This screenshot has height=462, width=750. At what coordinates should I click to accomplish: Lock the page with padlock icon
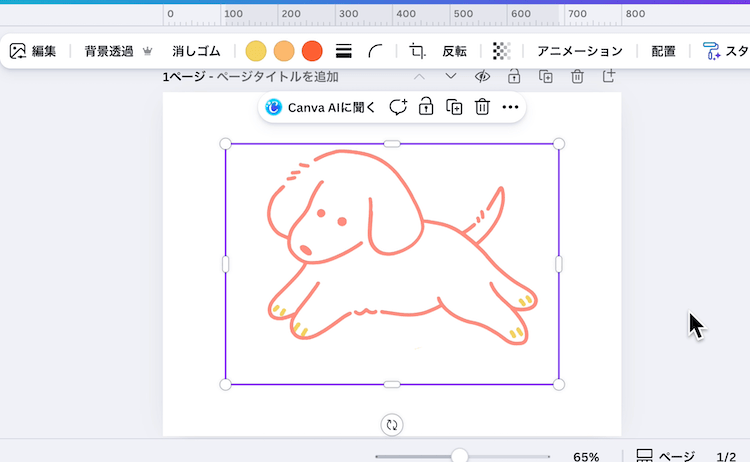(x=514, y=77)
